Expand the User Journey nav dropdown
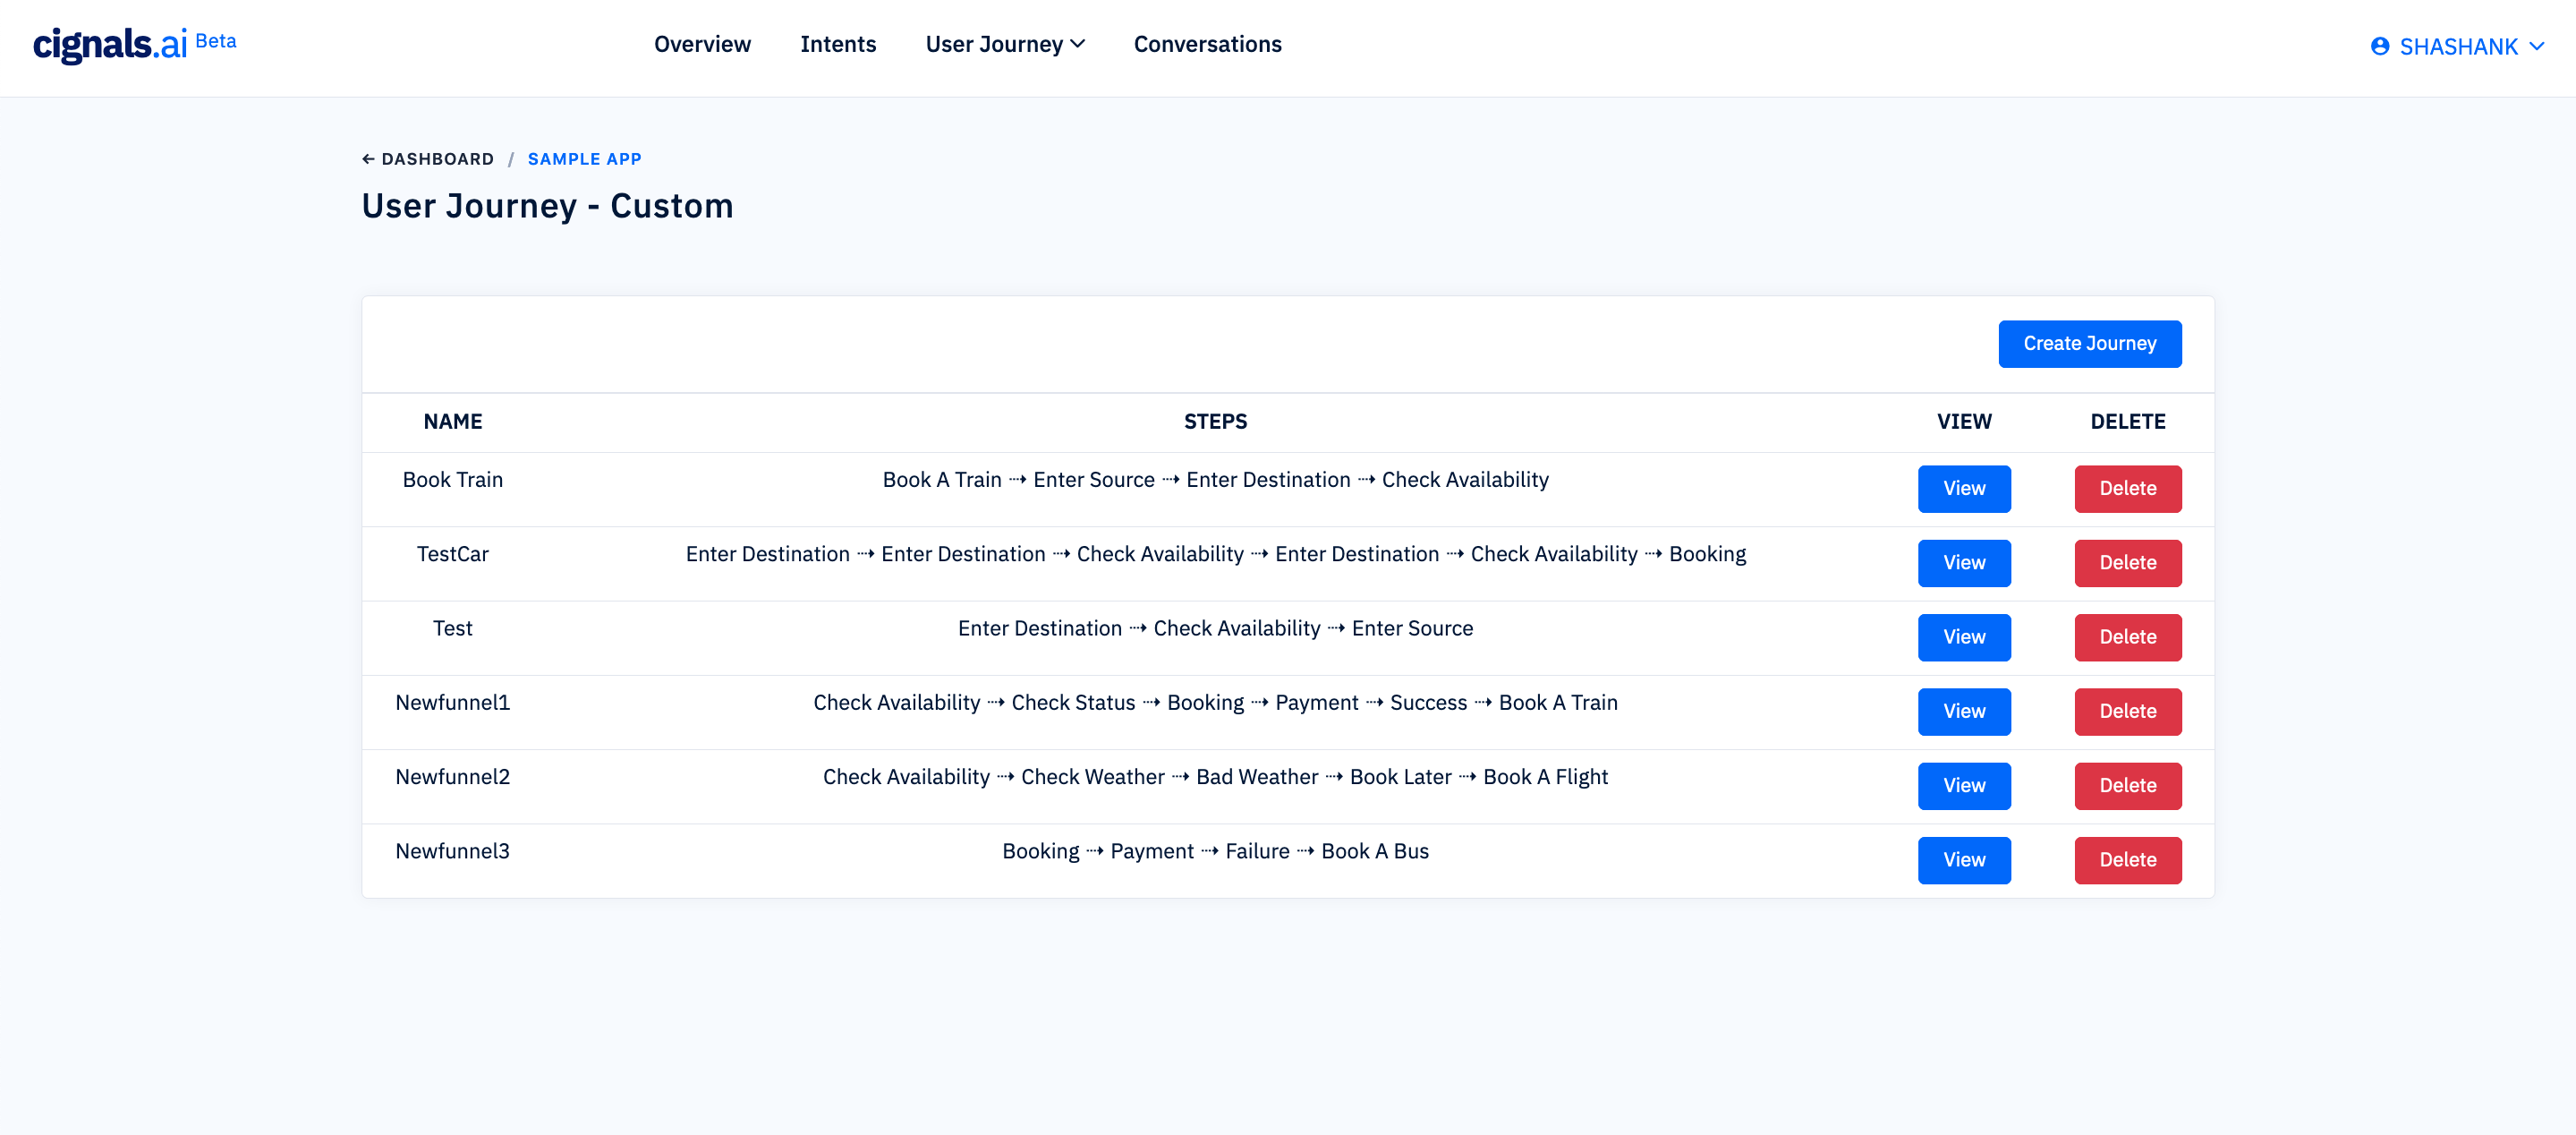The height and width of the screenshot is (1135, 2576). coord(1004,45)
